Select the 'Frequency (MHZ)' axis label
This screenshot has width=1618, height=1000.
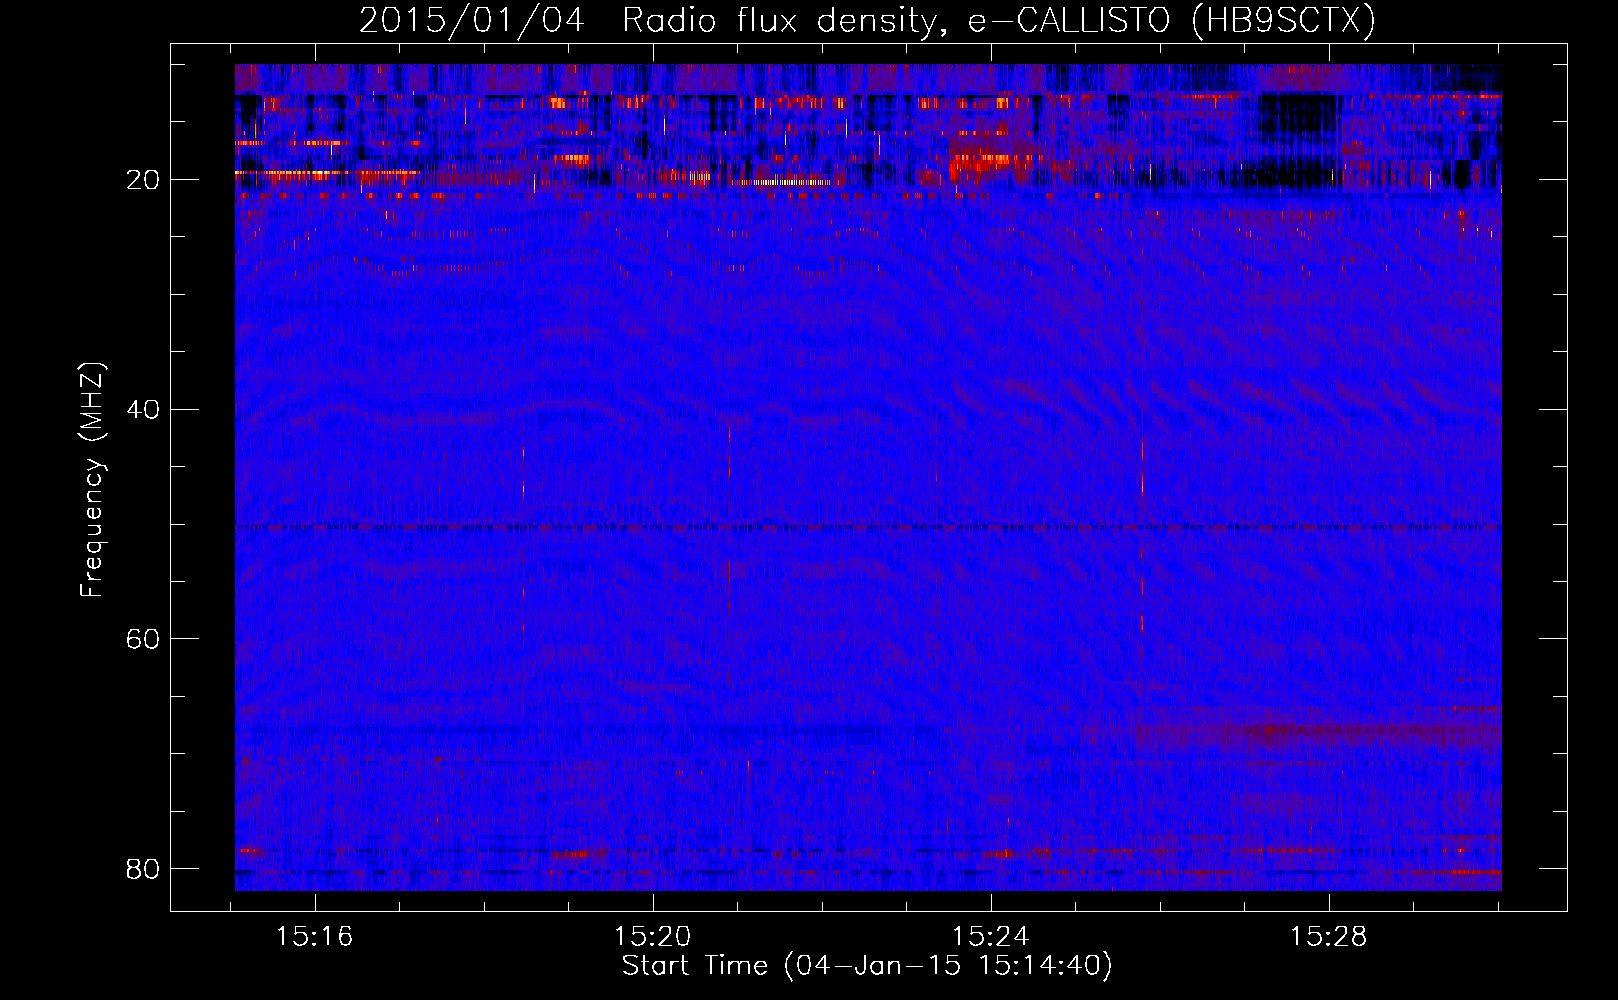coord(92,480)
